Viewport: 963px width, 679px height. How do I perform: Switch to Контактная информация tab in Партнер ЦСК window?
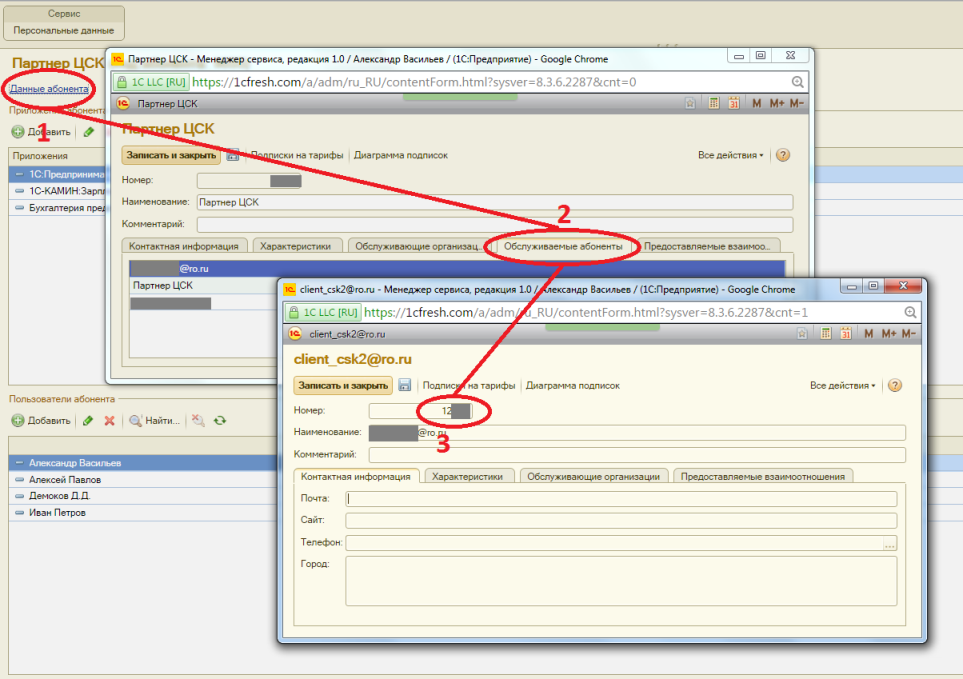[184, 246]
